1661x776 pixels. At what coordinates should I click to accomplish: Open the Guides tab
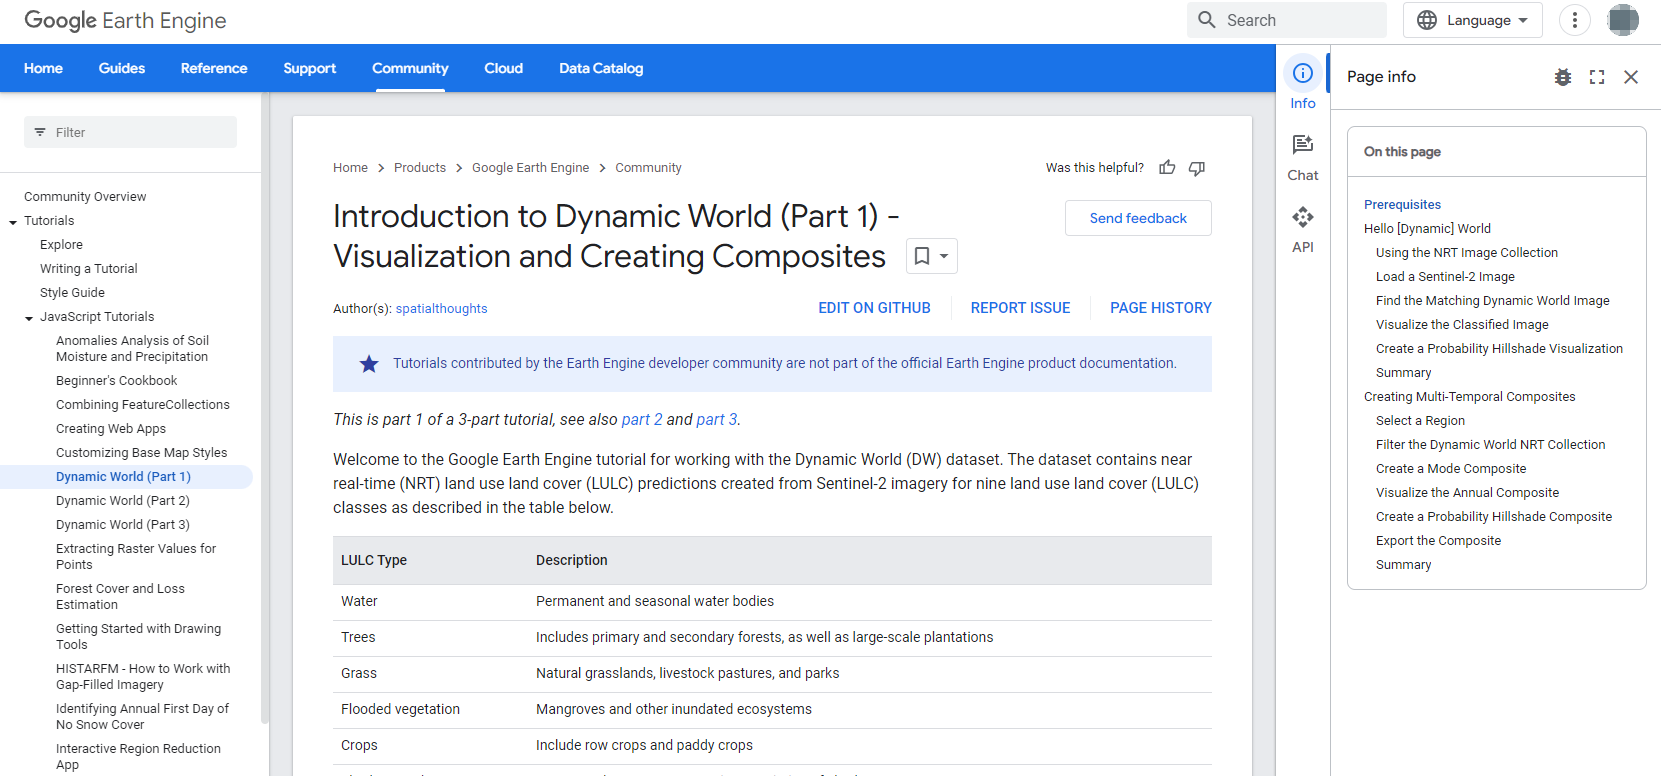(122, 68)
